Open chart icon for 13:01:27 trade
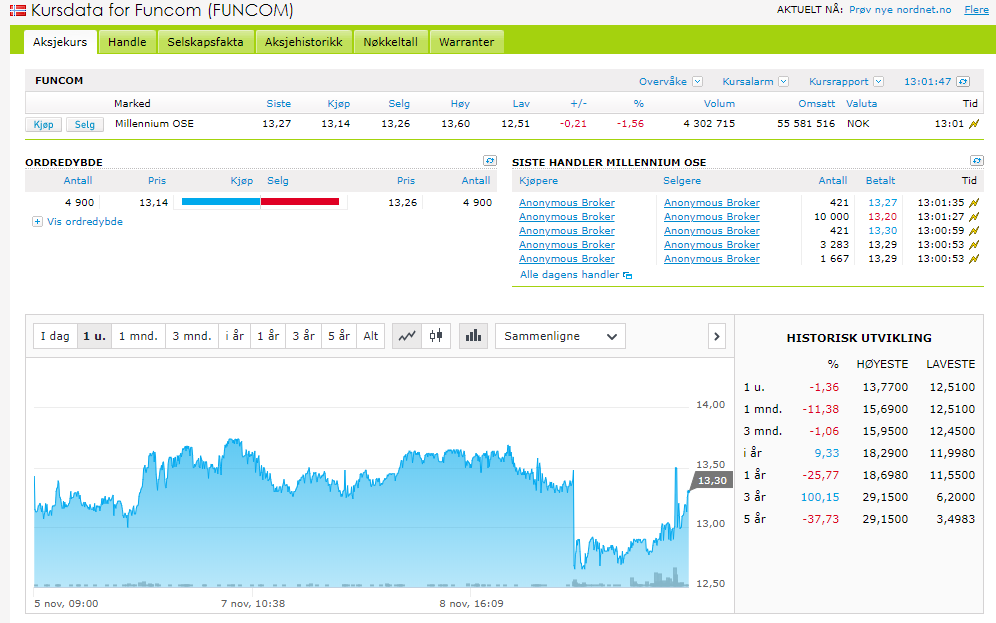Viewport: 996px width, 623px height. 974,217
